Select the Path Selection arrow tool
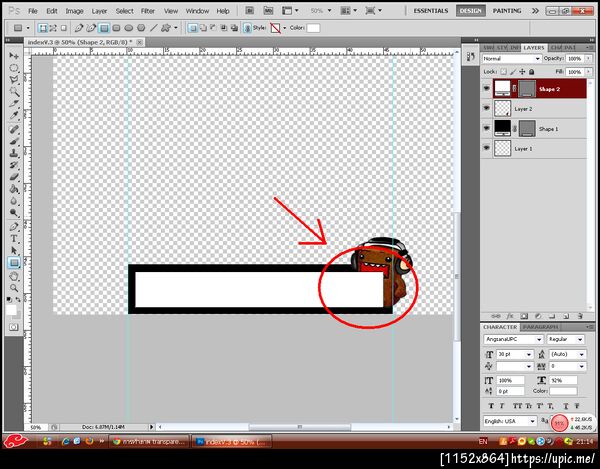Viewport: 600px width, 469px height. (x=14, y=251)
